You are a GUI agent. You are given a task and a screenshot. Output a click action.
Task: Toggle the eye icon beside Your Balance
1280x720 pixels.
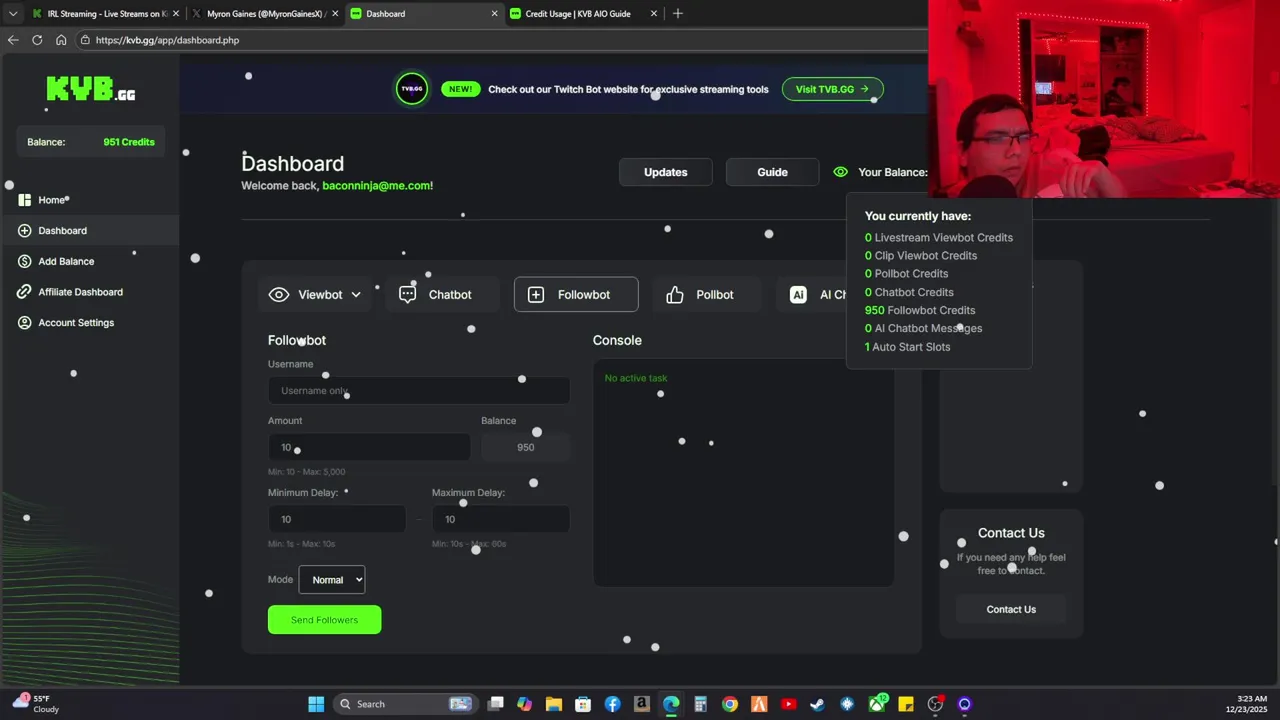click(x=840, y=172)
